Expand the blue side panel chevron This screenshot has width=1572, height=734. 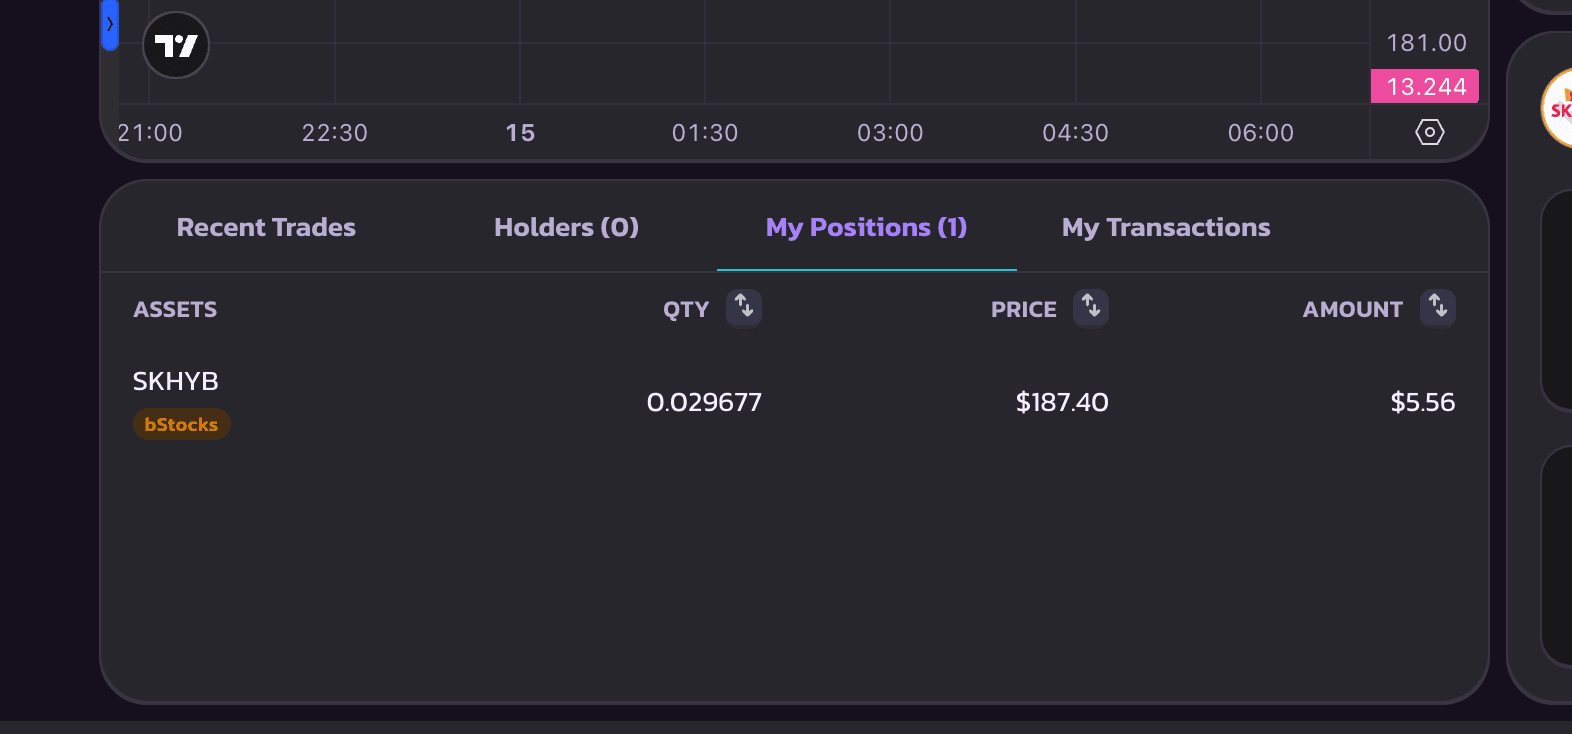click(110, 25)
